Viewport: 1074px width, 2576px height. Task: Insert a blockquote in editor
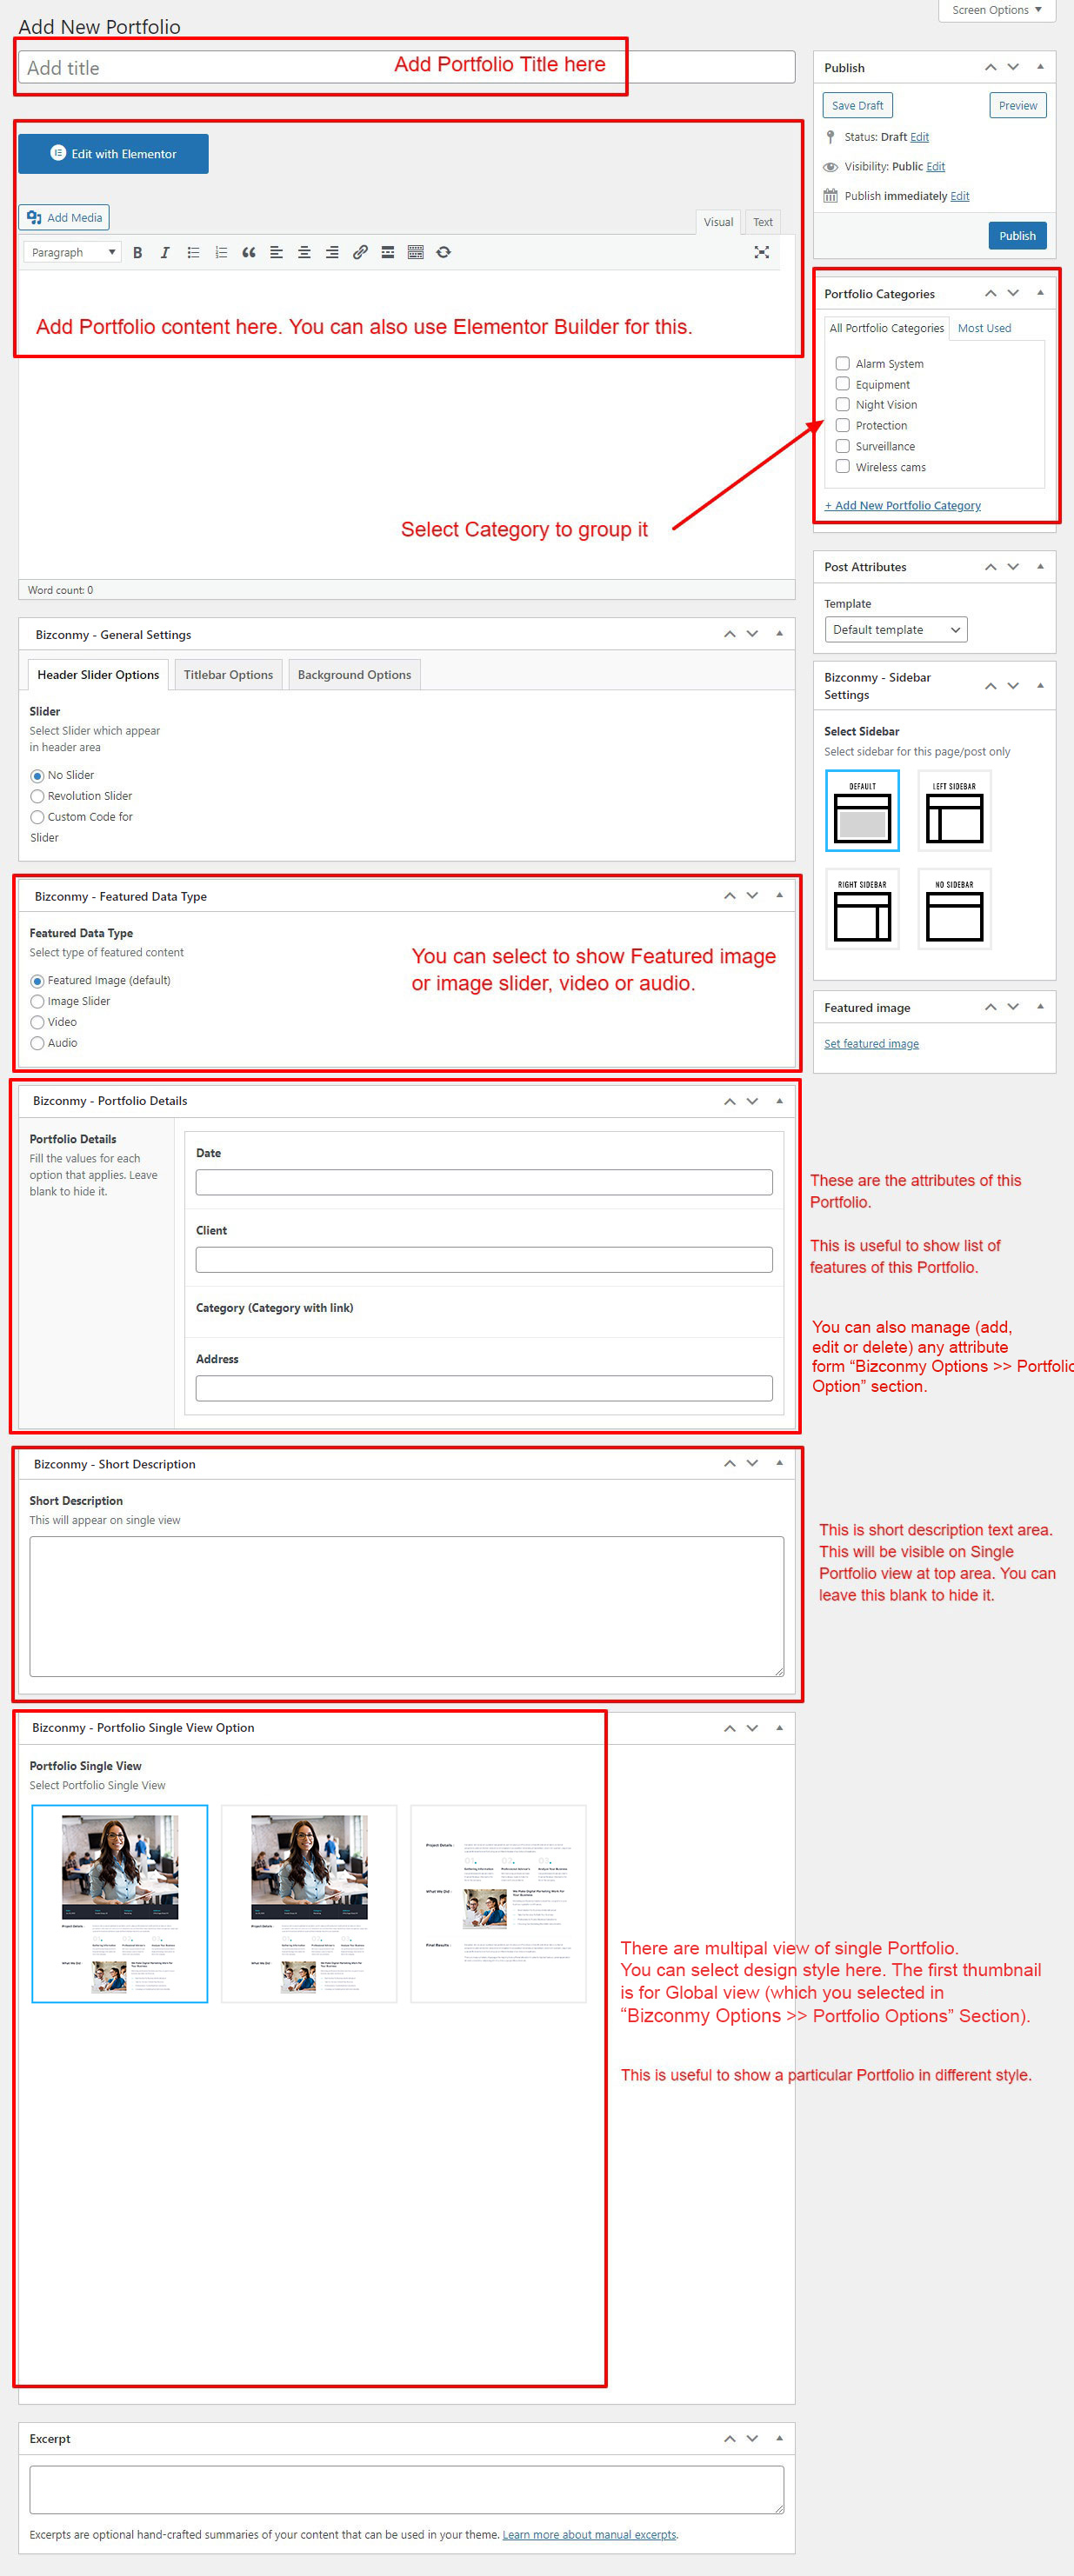248,253
